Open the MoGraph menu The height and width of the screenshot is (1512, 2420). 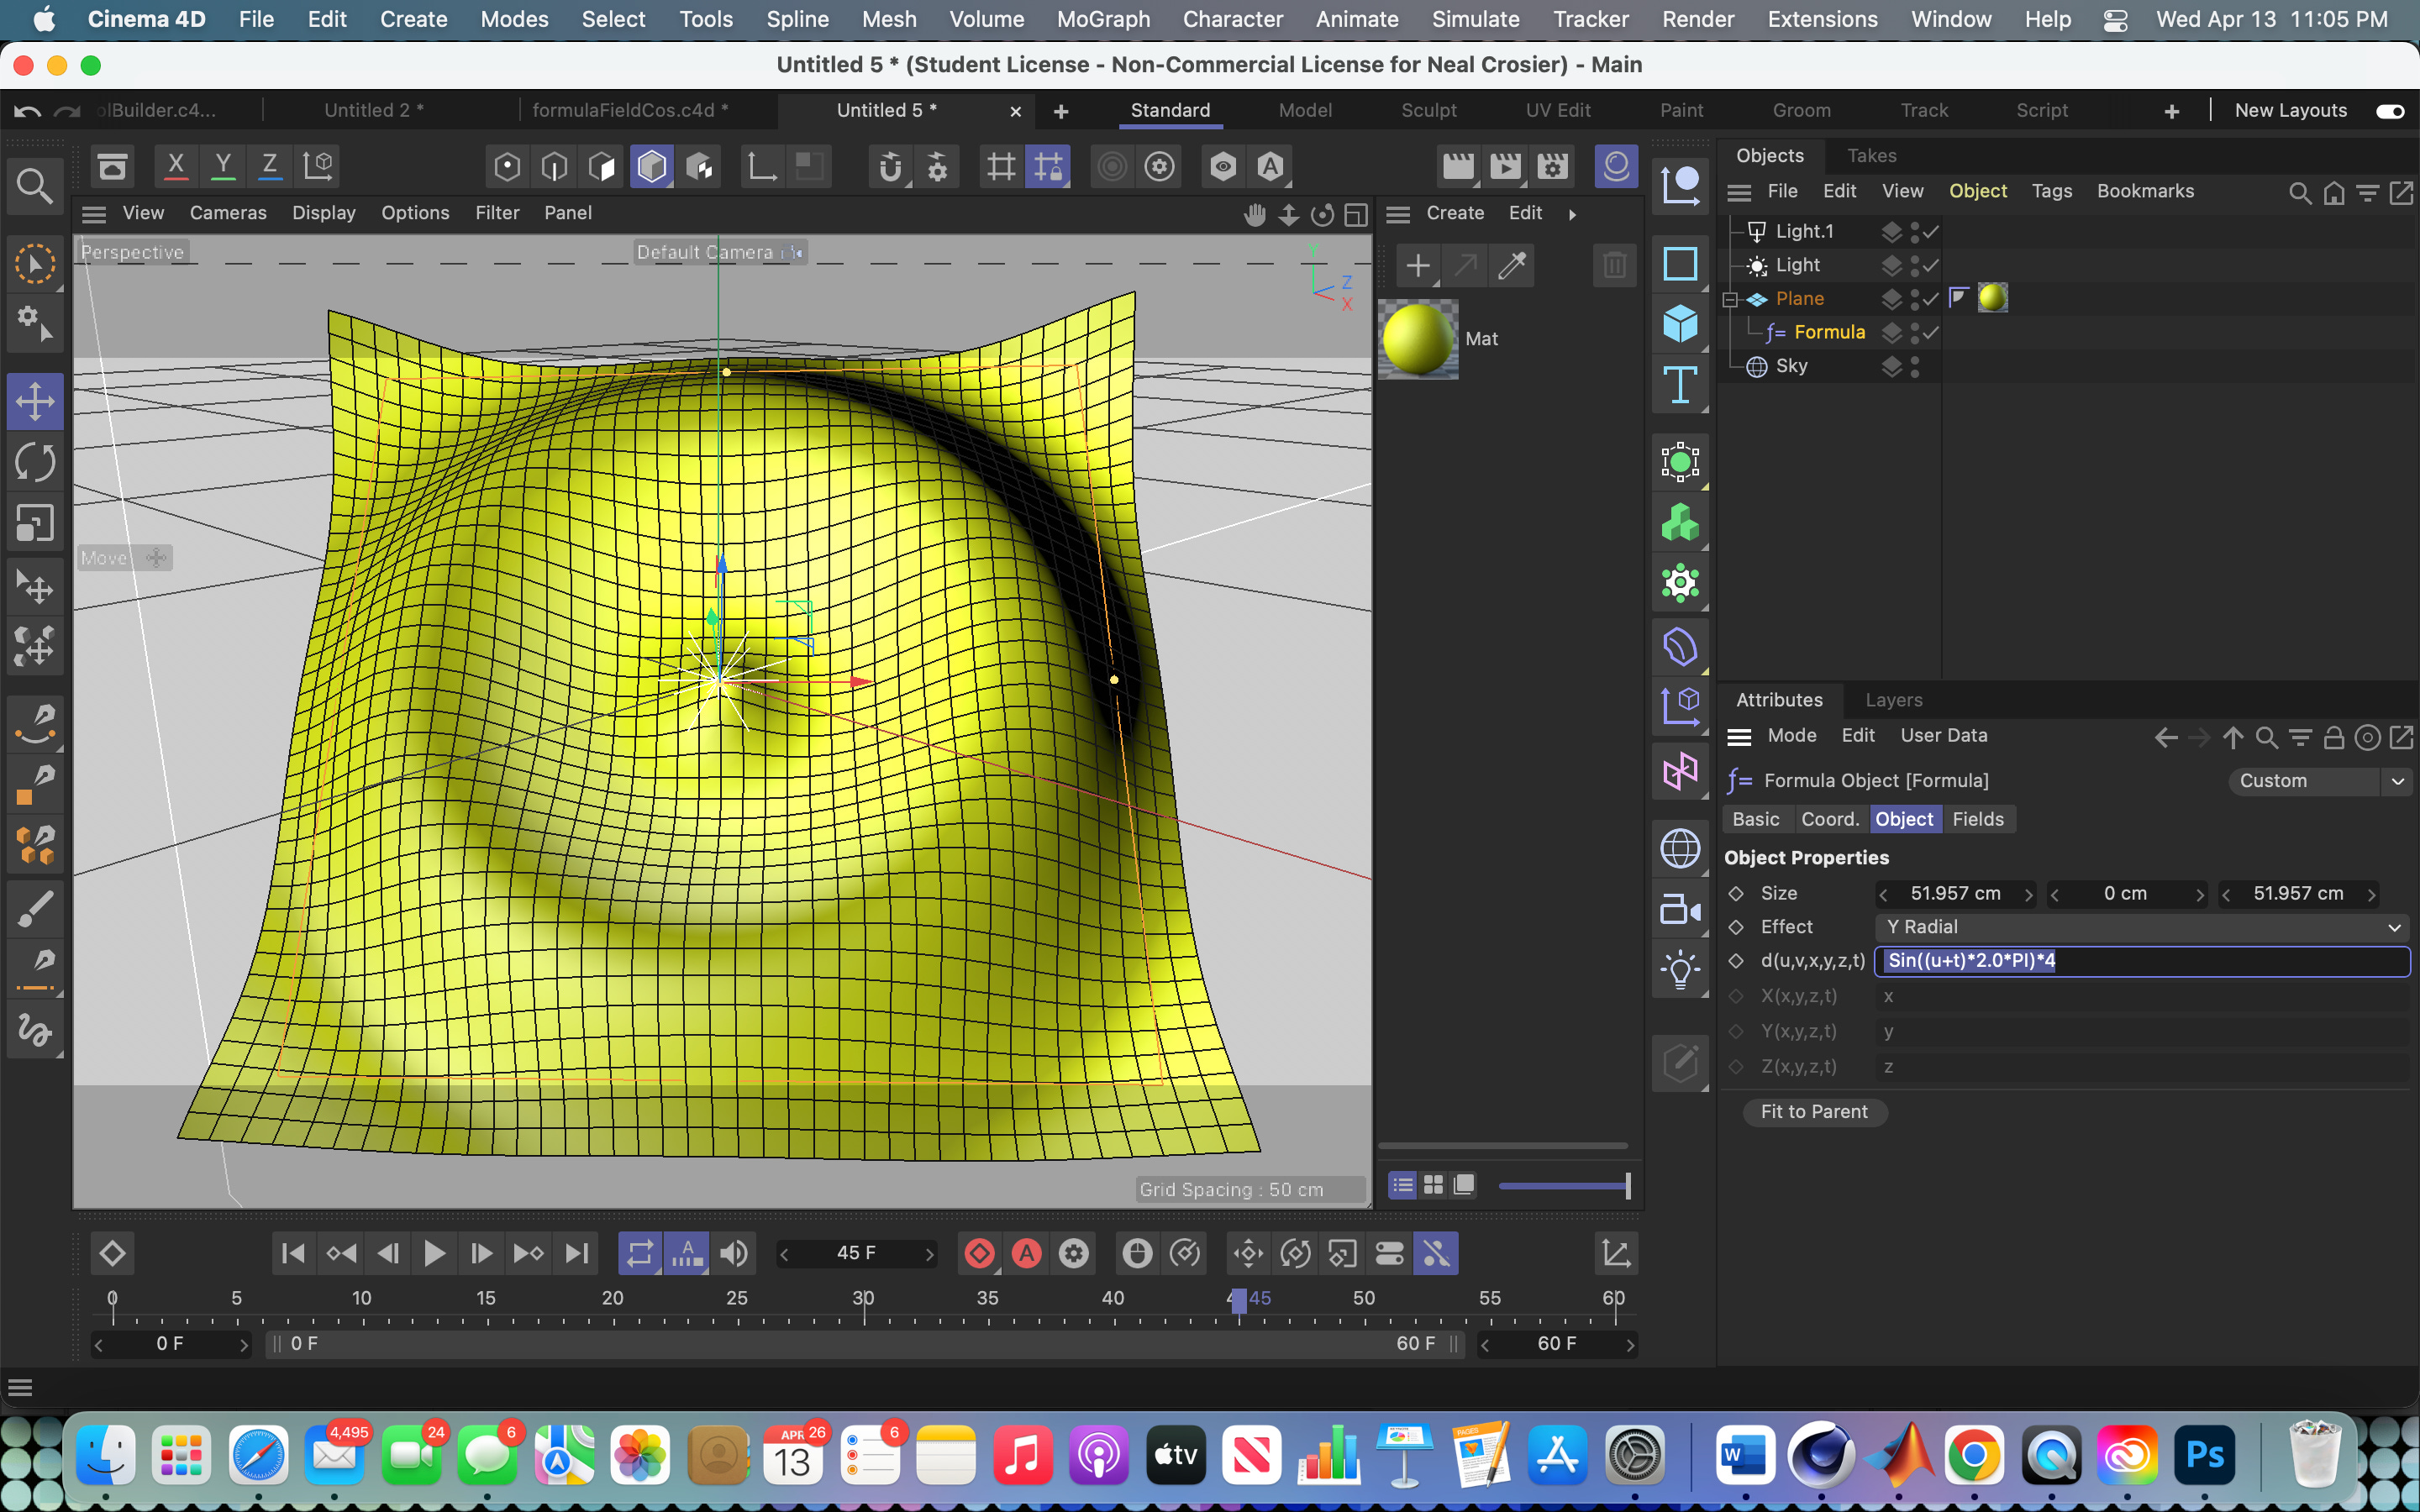click(1103, 19)
